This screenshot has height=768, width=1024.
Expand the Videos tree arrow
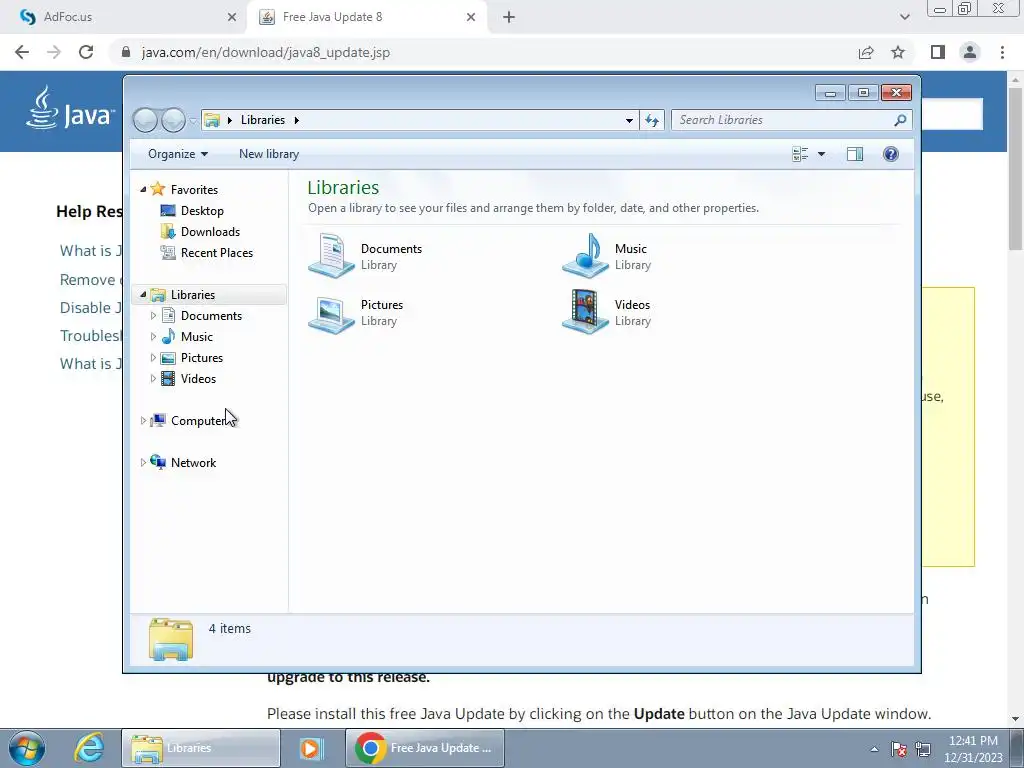[153, 379]
